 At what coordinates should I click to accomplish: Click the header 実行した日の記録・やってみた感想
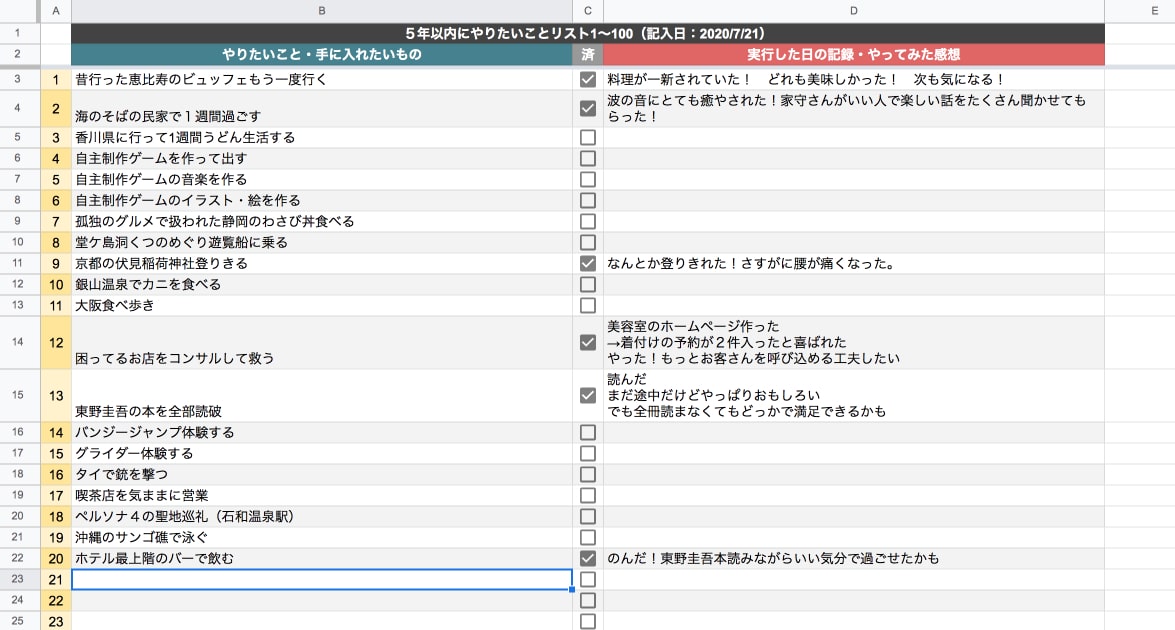[854, 54]
